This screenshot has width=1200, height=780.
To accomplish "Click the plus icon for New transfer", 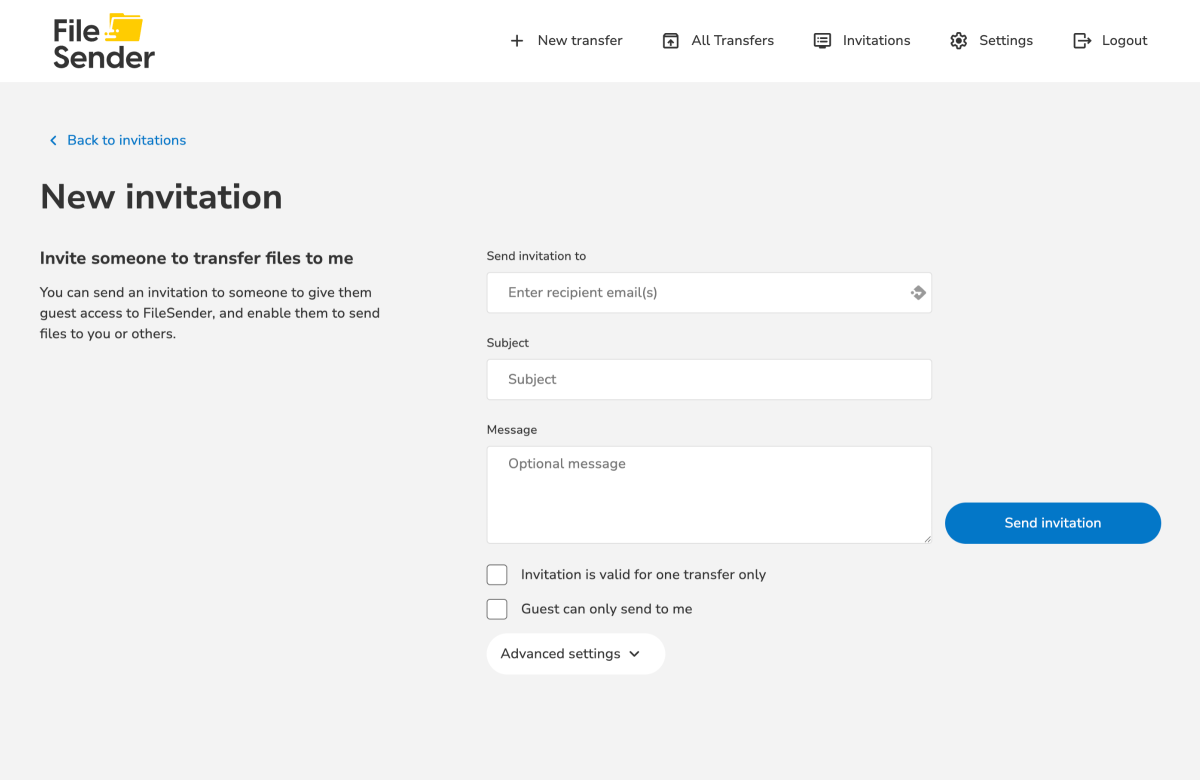I will coord(517,41).
